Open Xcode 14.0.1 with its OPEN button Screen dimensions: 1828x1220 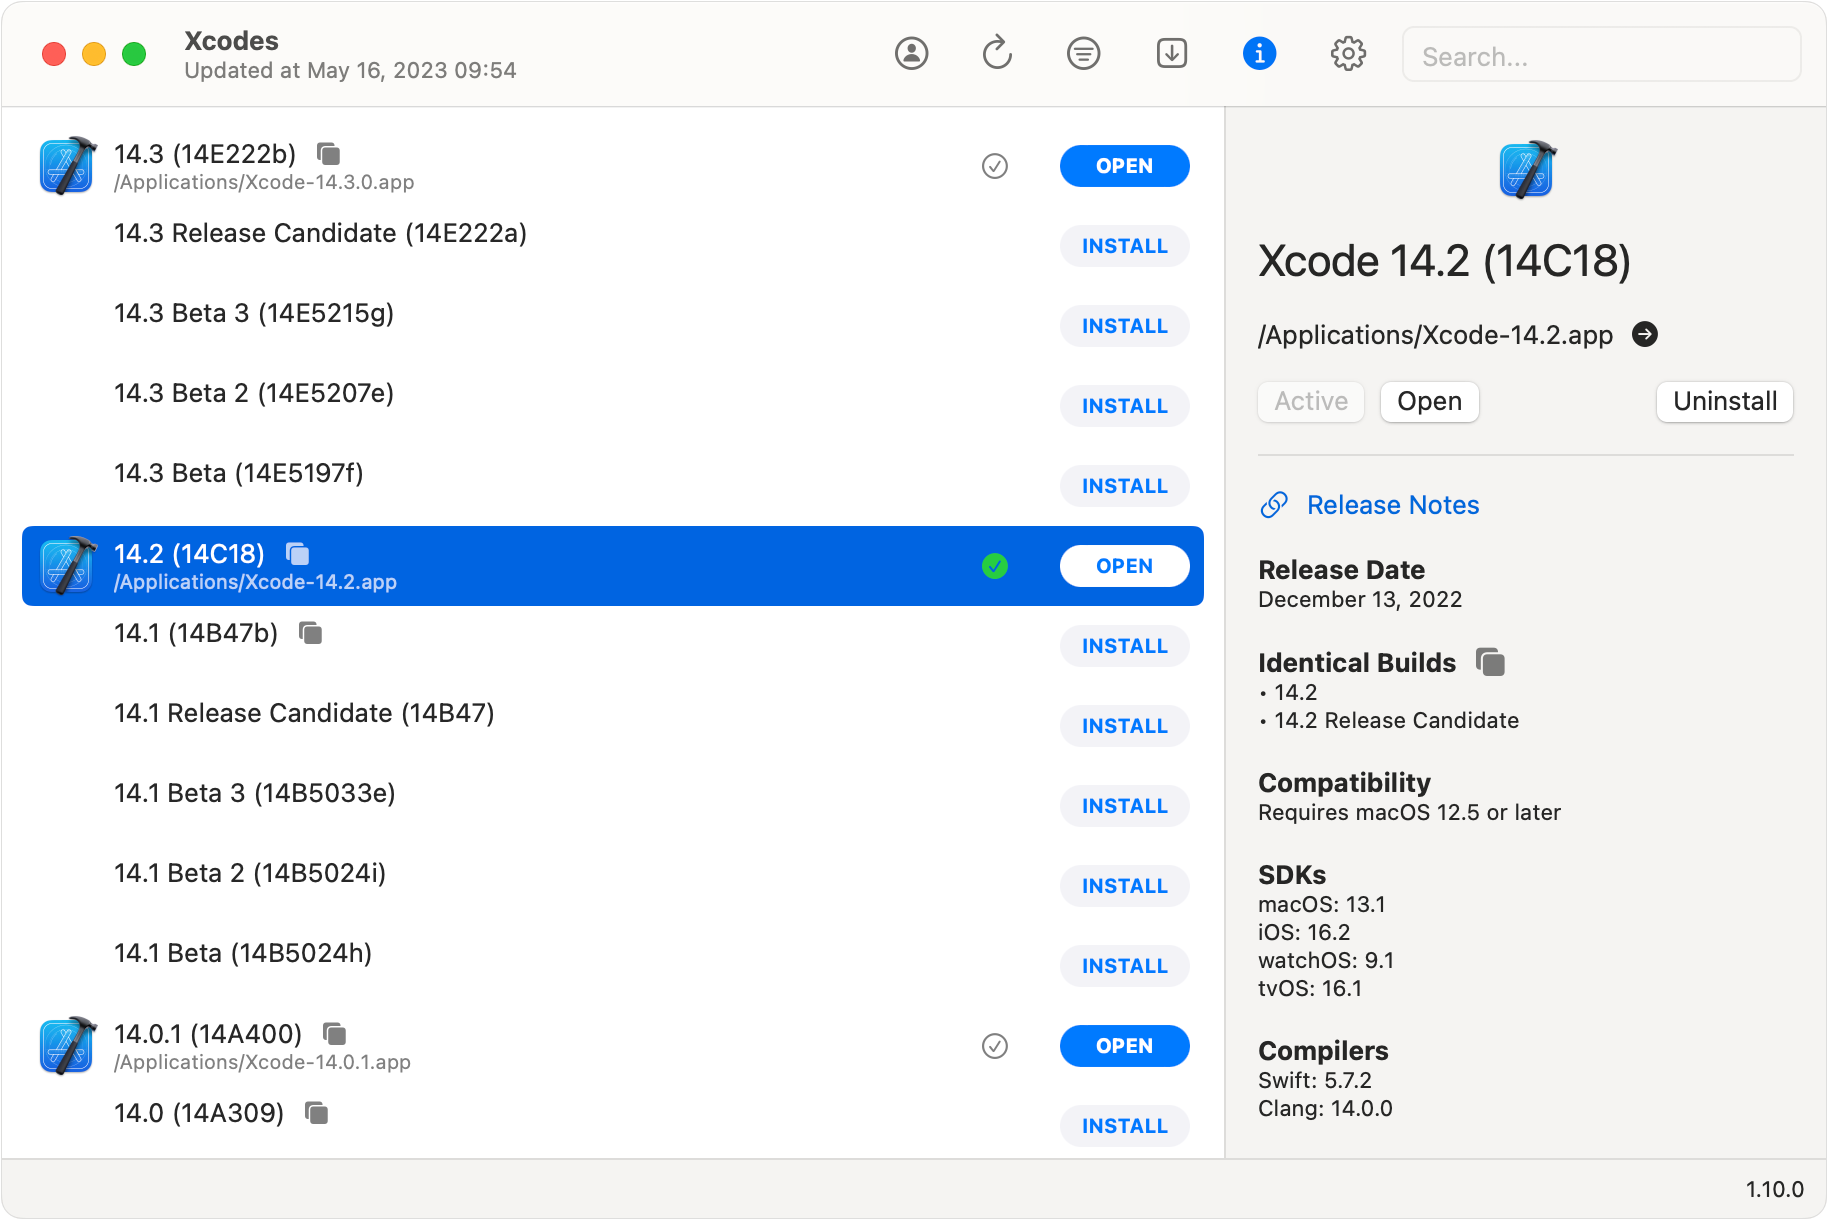pyautogui.click(x=1124, y=1046)
